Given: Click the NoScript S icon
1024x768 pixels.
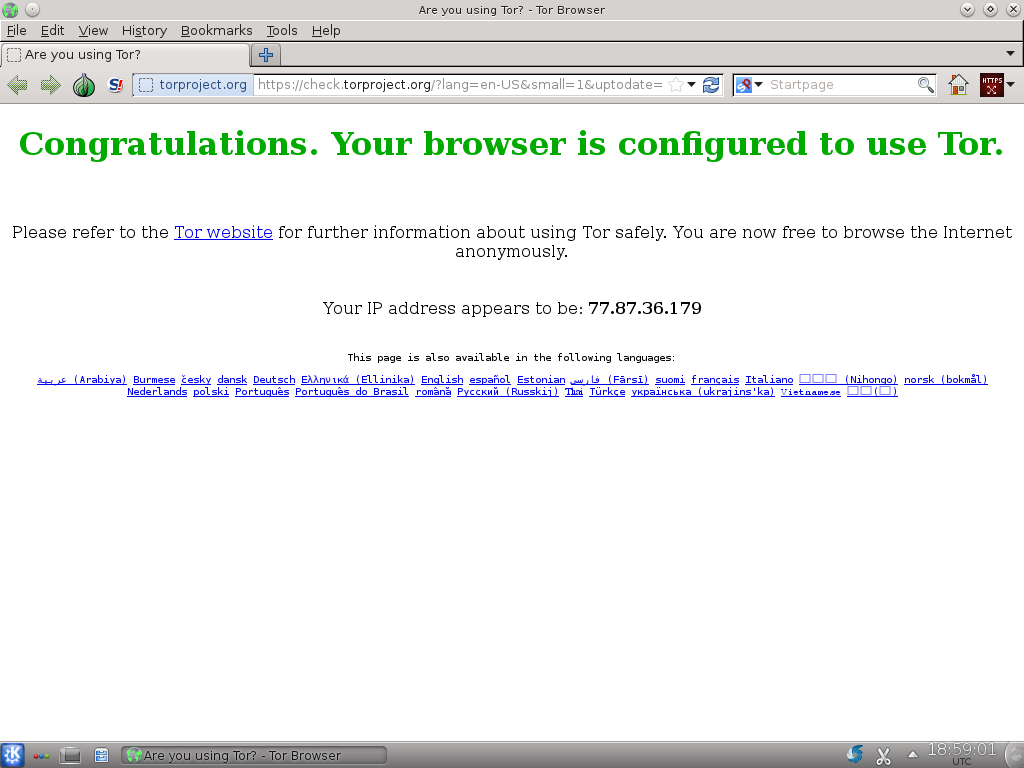Looking at the screenshot, I should pos(115,85).
